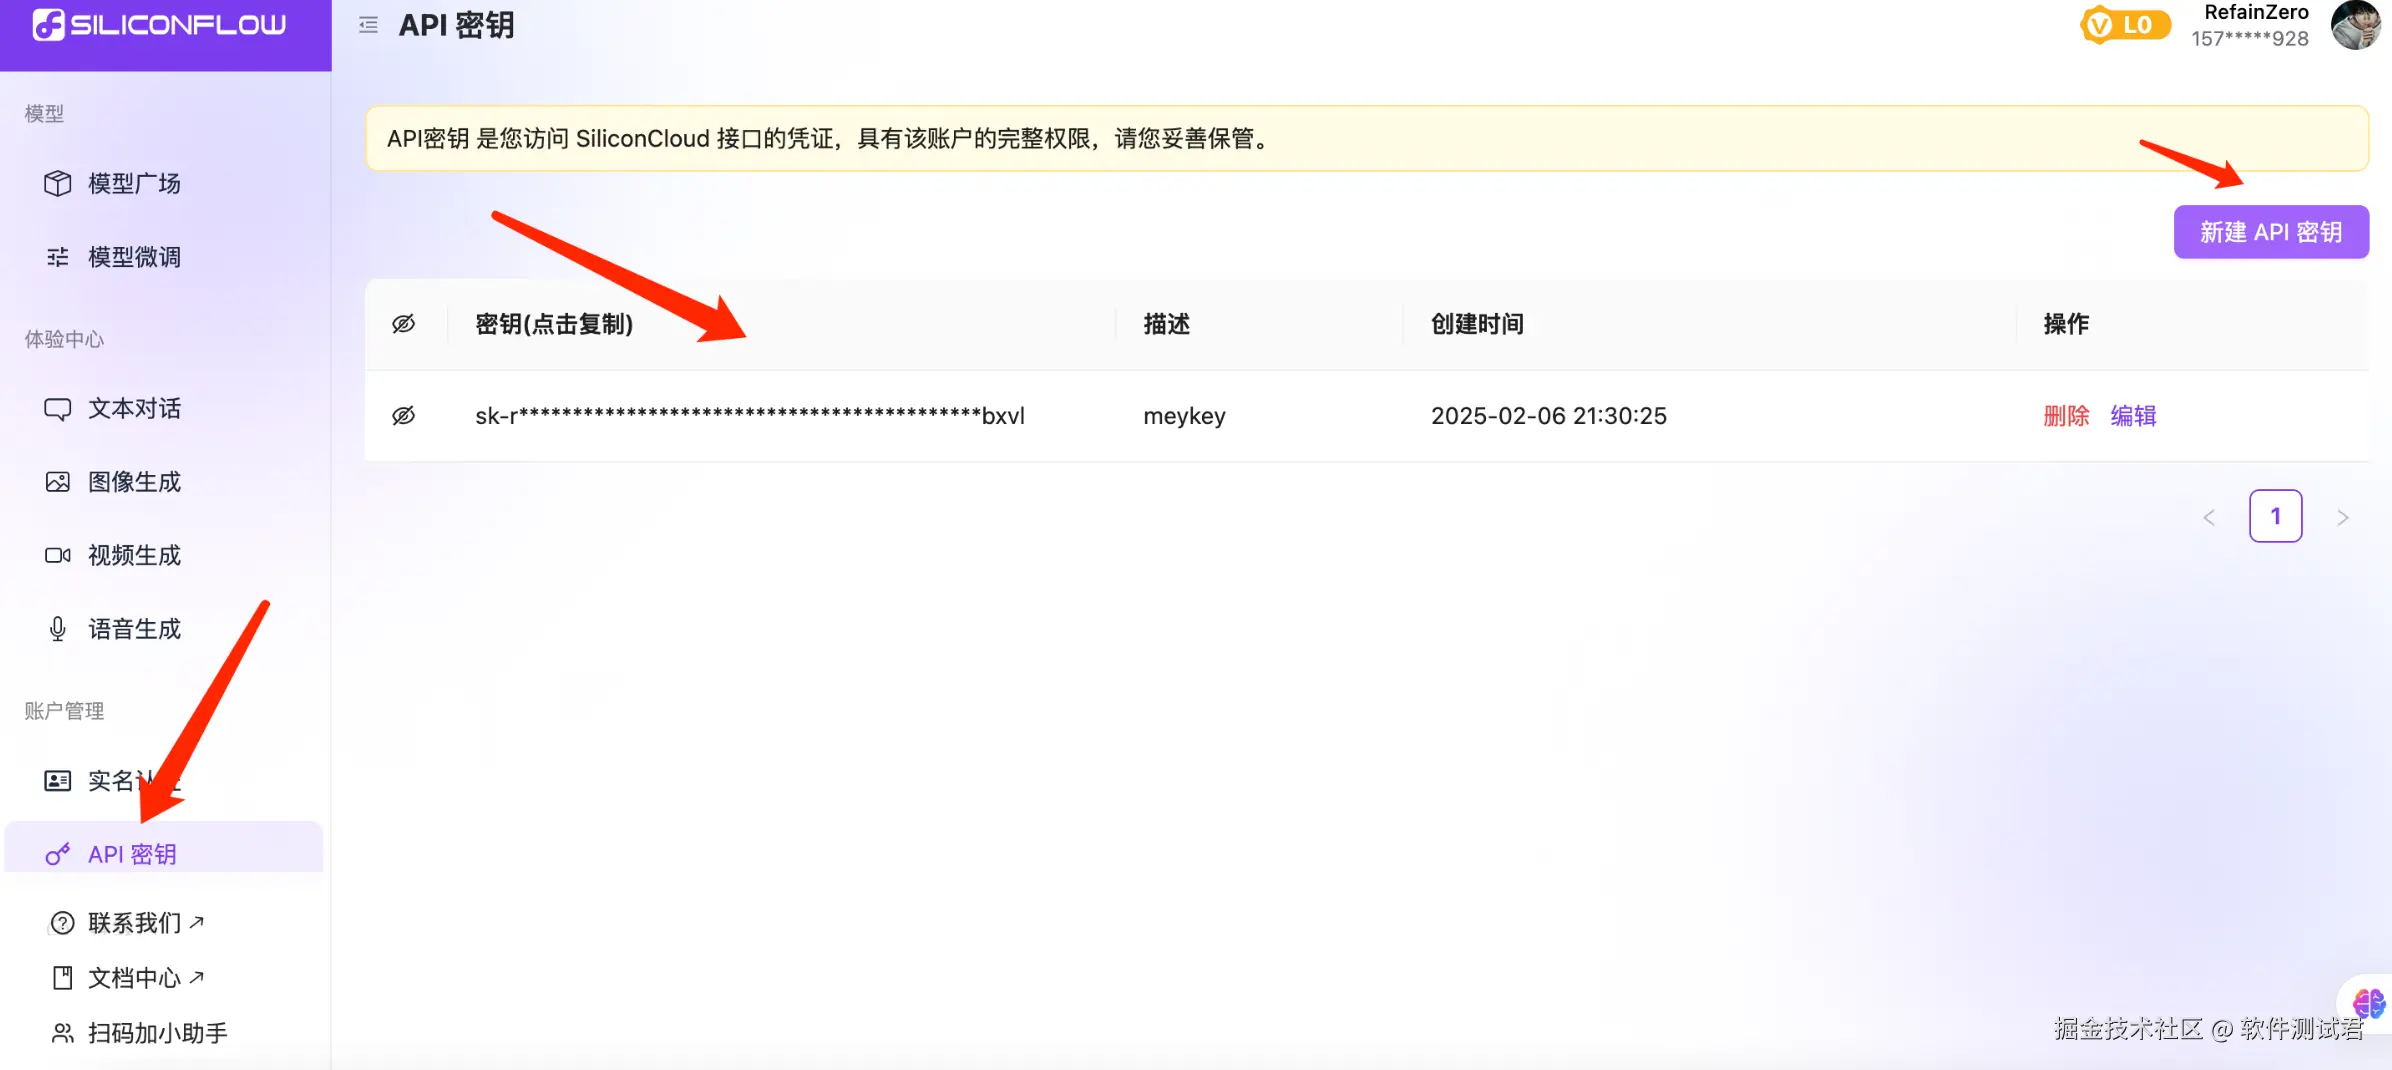Click the API 密钥 key icon
The image size is (2392, 1070).
58,854
